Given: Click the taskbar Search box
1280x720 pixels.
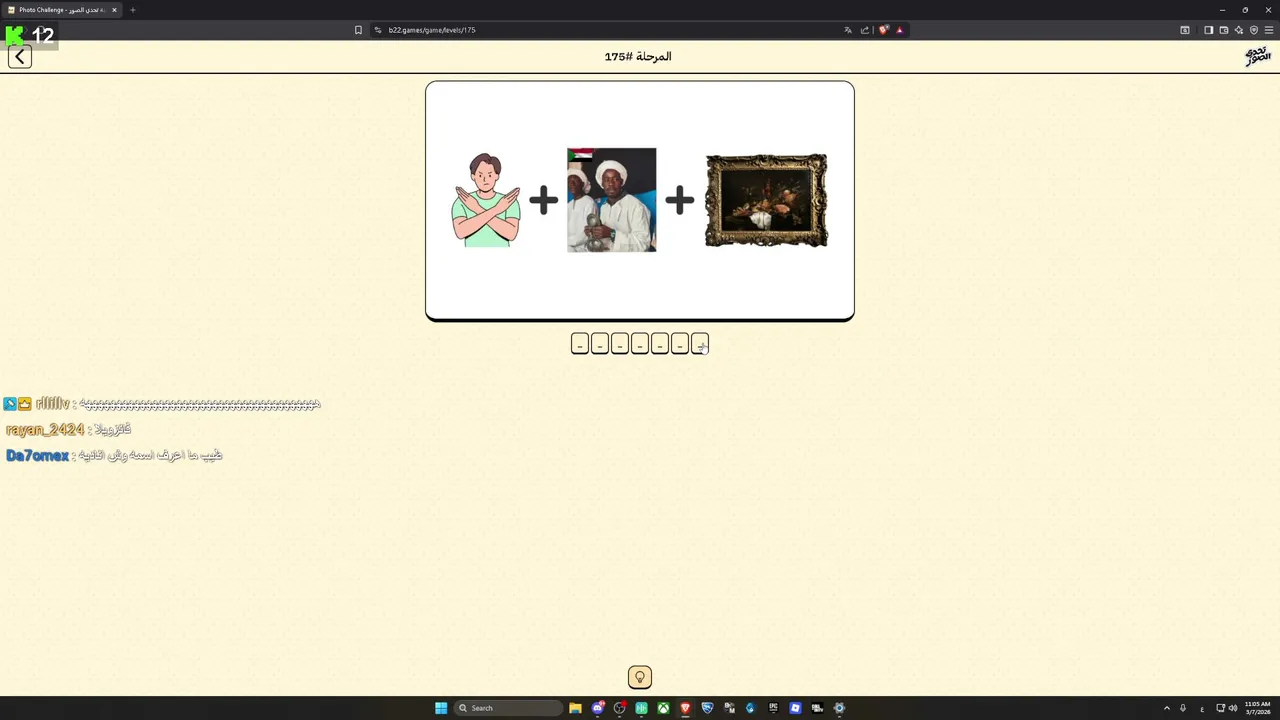Looking at the screenshot, I should pos(507,708).
